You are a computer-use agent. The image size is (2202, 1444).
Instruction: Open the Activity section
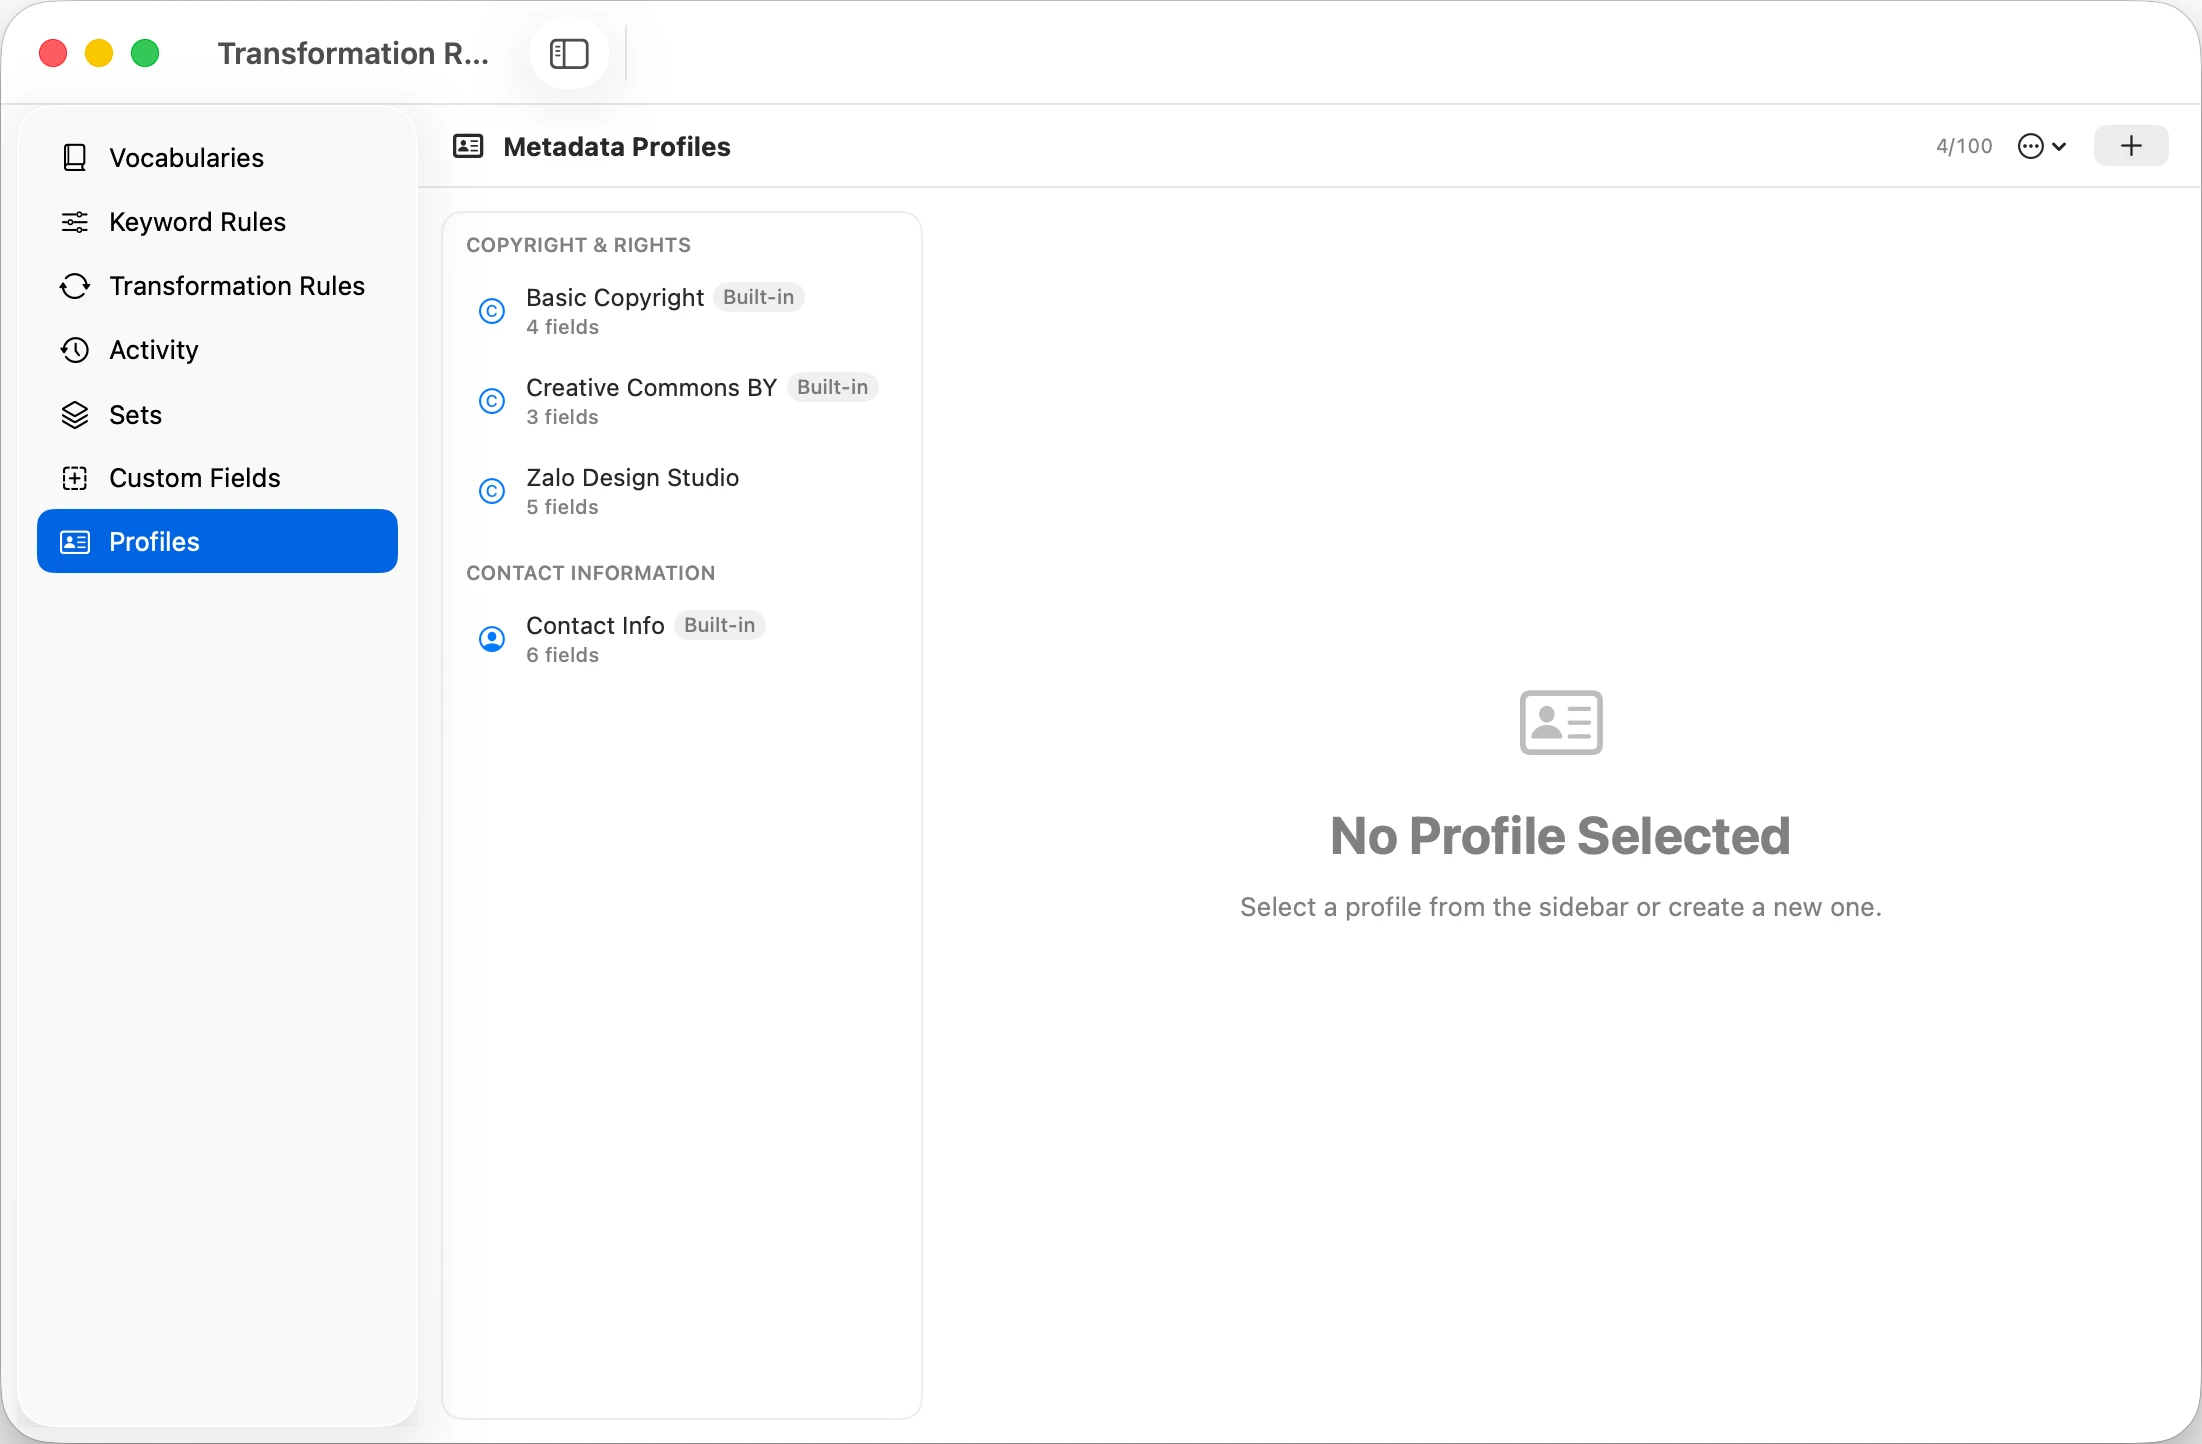click(x=217, y=350)
